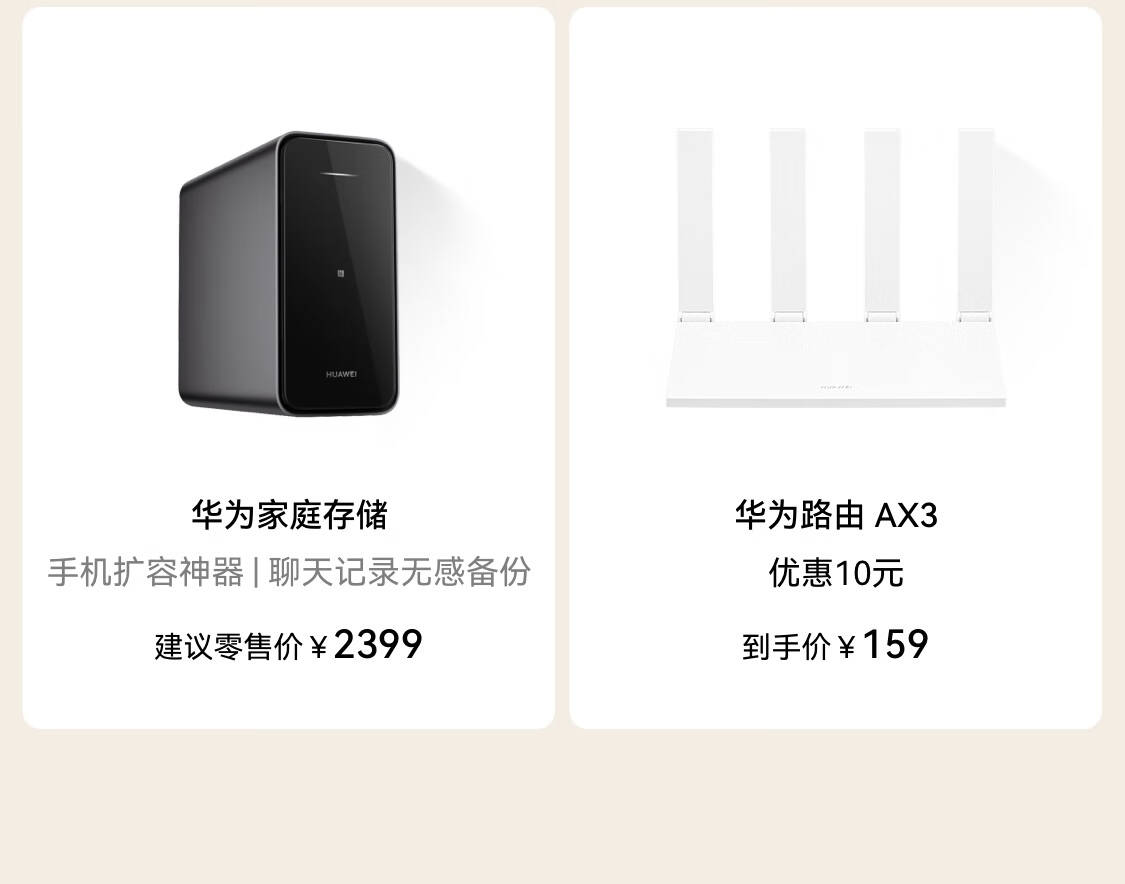Click the 聊天记录无感备份 description text
This screenshot has width=1125, height=884.
click(400, 572)
